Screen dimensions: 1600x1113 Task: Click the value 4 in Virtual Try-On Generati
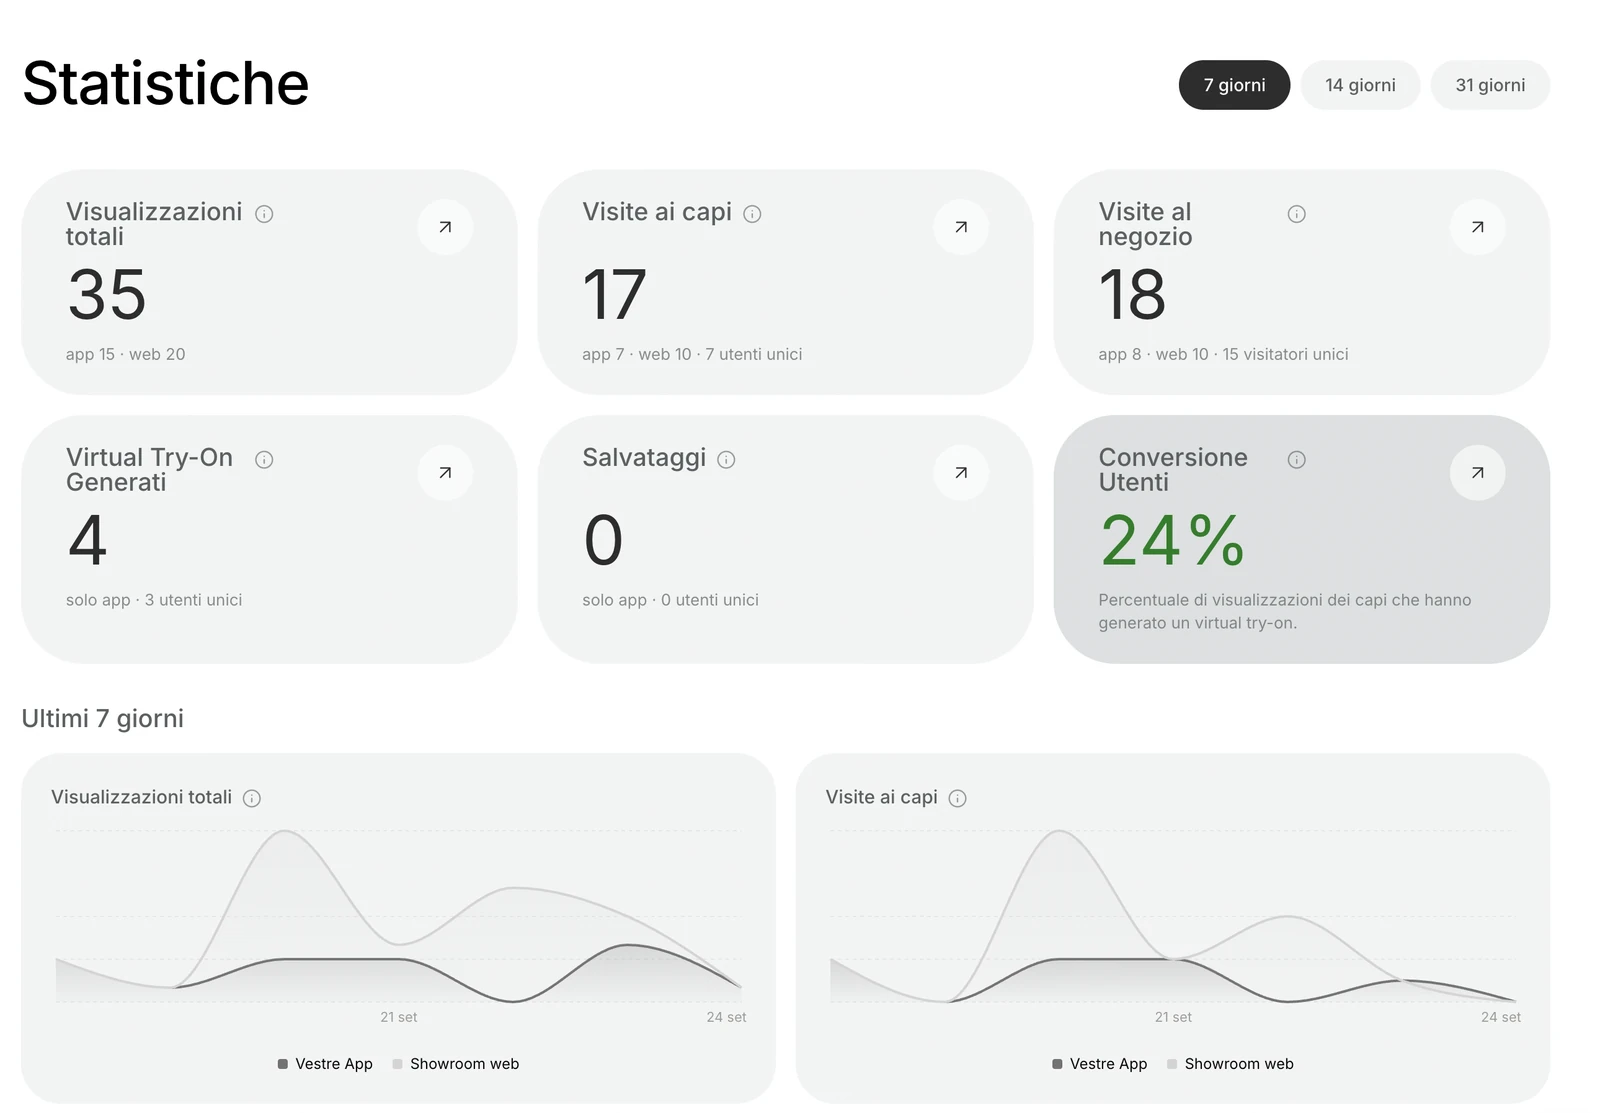[x=88, y=541]
